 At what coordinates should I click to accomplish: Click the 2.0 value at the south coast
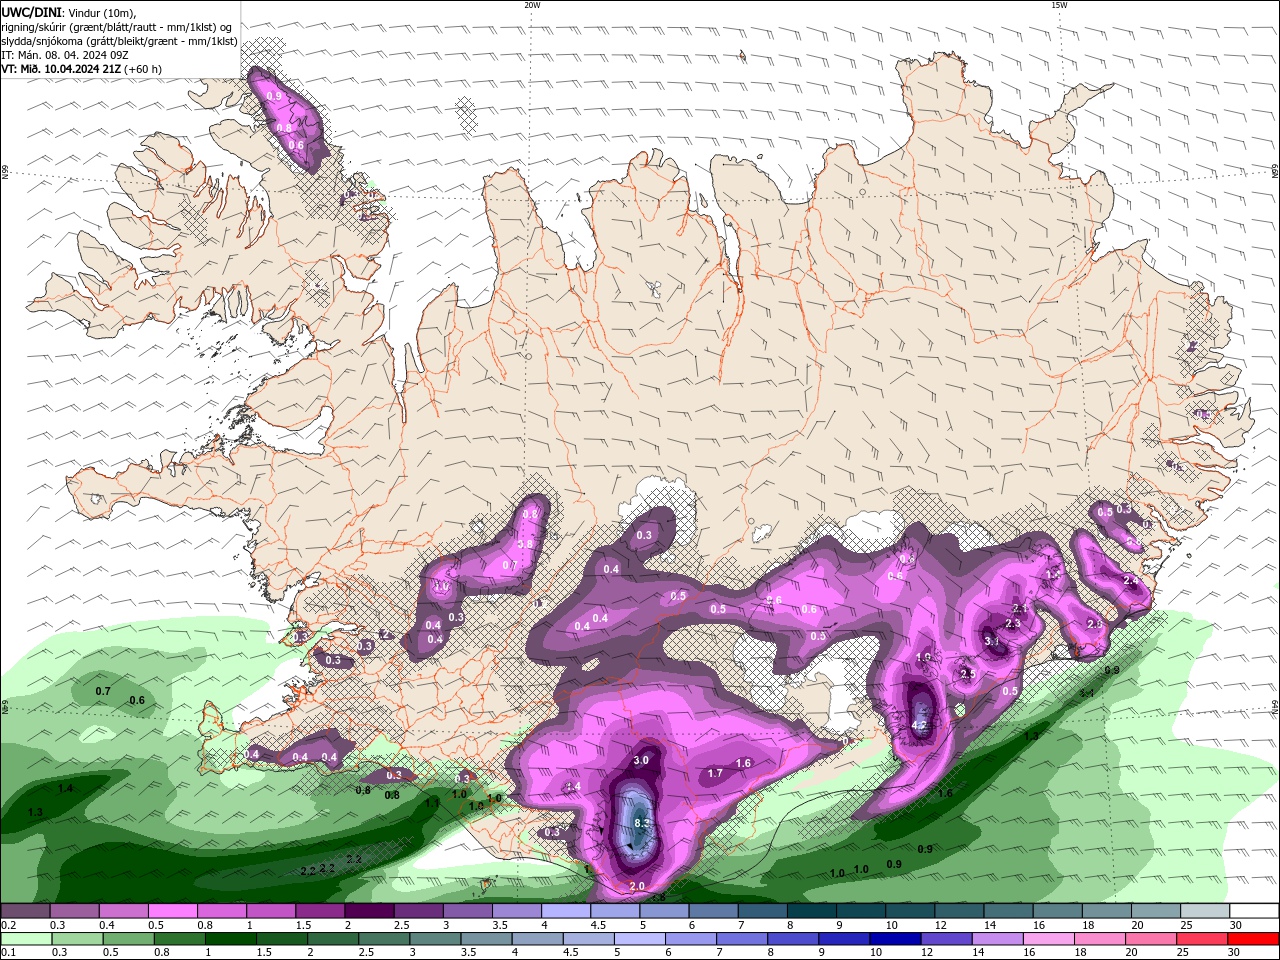(x=637, y=887)
